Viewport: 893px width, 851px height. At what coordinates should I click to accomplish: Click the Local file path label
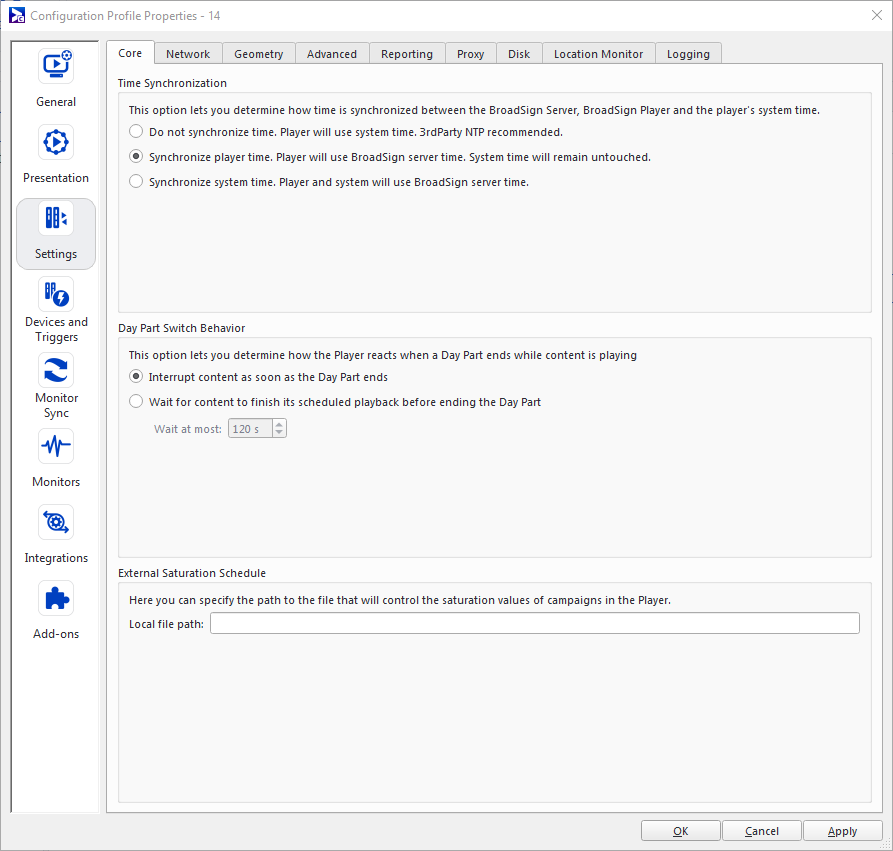[x=166, y=624]
